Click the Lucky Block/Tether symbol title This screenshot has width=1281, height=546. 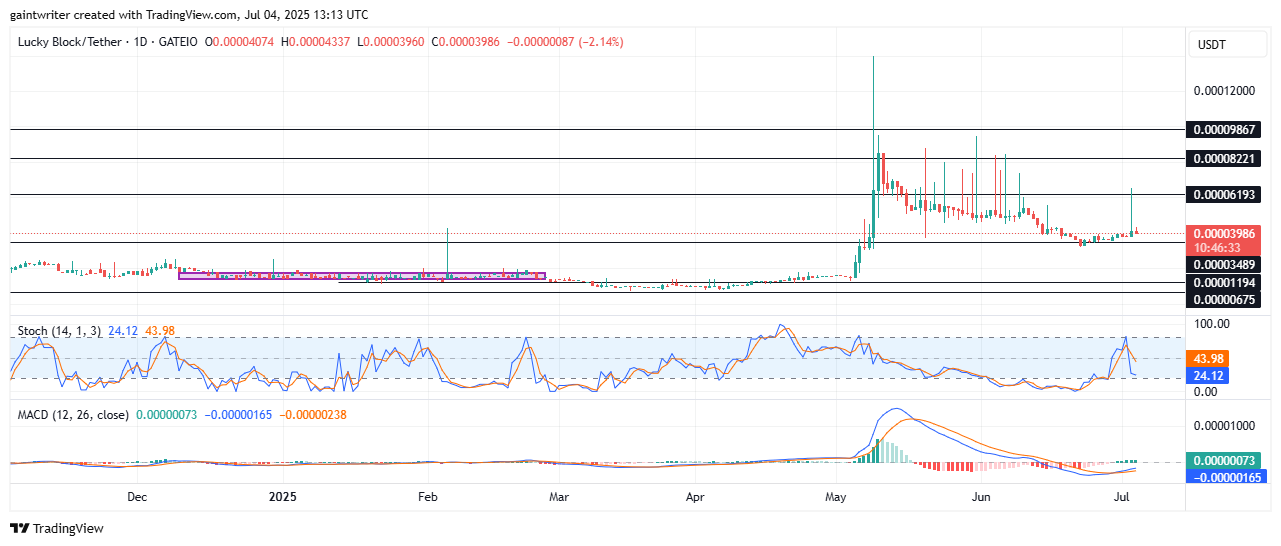coord(70,43)
